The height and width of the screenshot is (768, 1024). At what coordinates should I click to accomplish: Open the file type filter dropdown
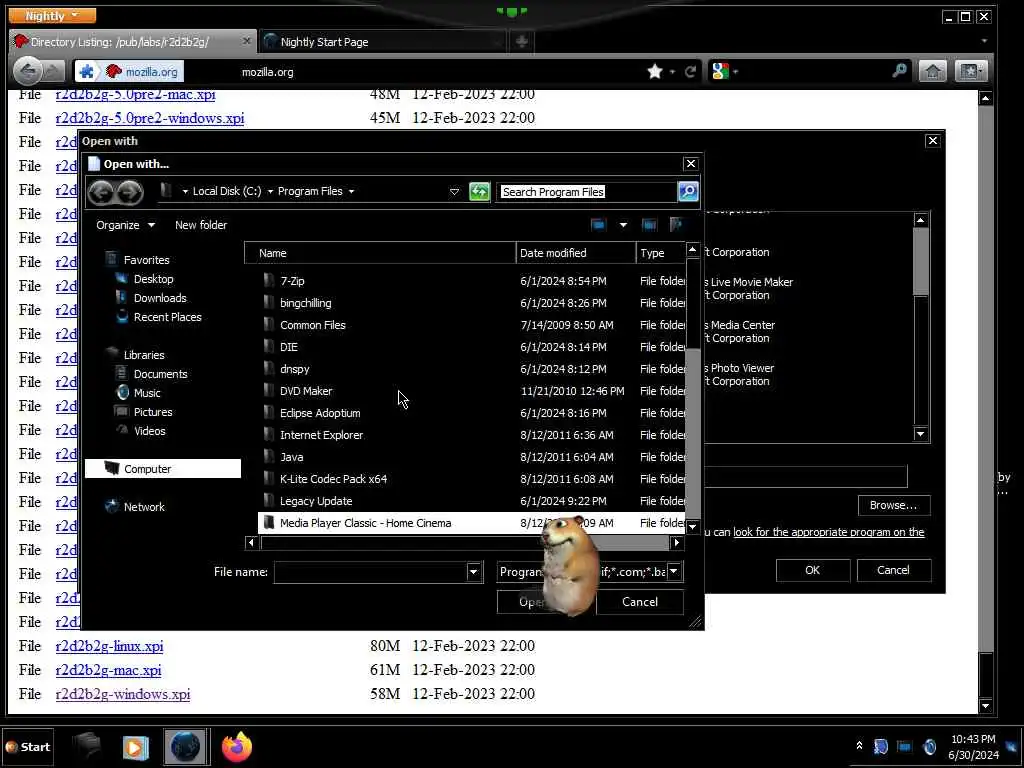coord(674,571)
